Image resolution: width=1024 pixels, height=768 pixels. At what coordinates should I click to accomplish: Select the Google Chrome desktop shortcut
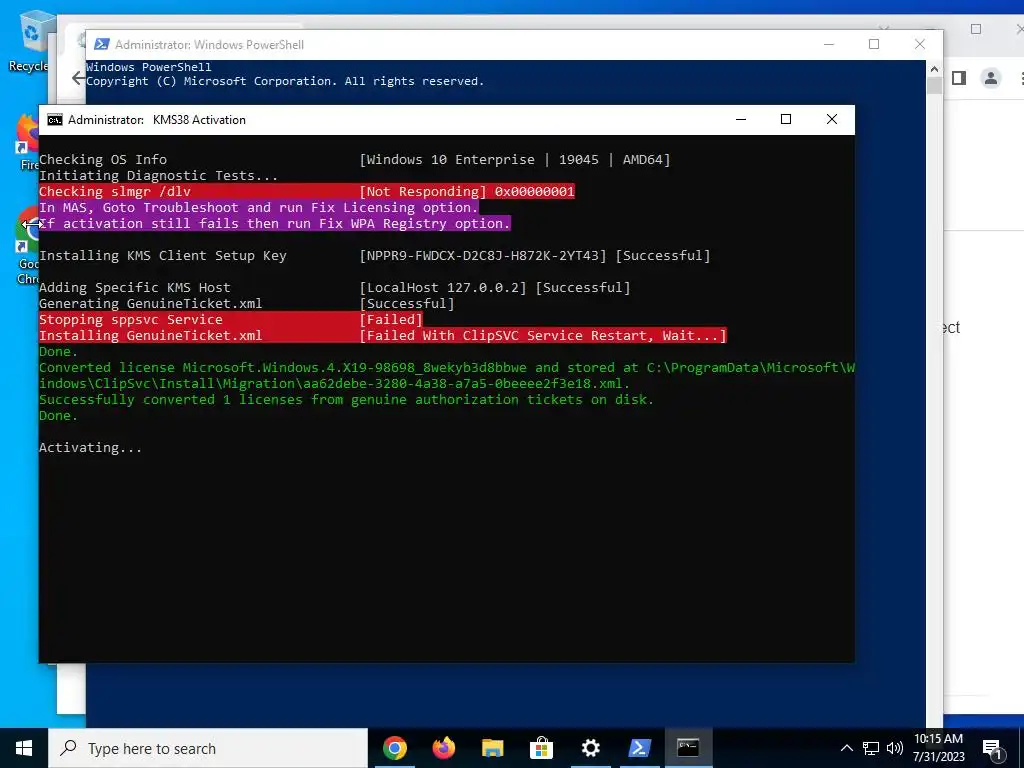27,246
